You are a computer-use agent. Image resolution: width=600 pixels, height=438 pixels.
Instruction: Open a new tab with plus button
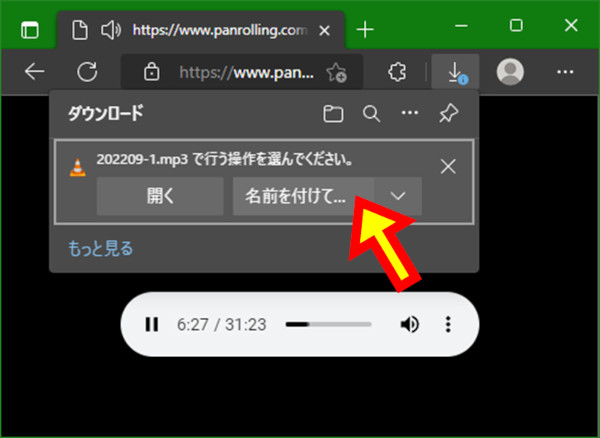(x=365, y=30)
